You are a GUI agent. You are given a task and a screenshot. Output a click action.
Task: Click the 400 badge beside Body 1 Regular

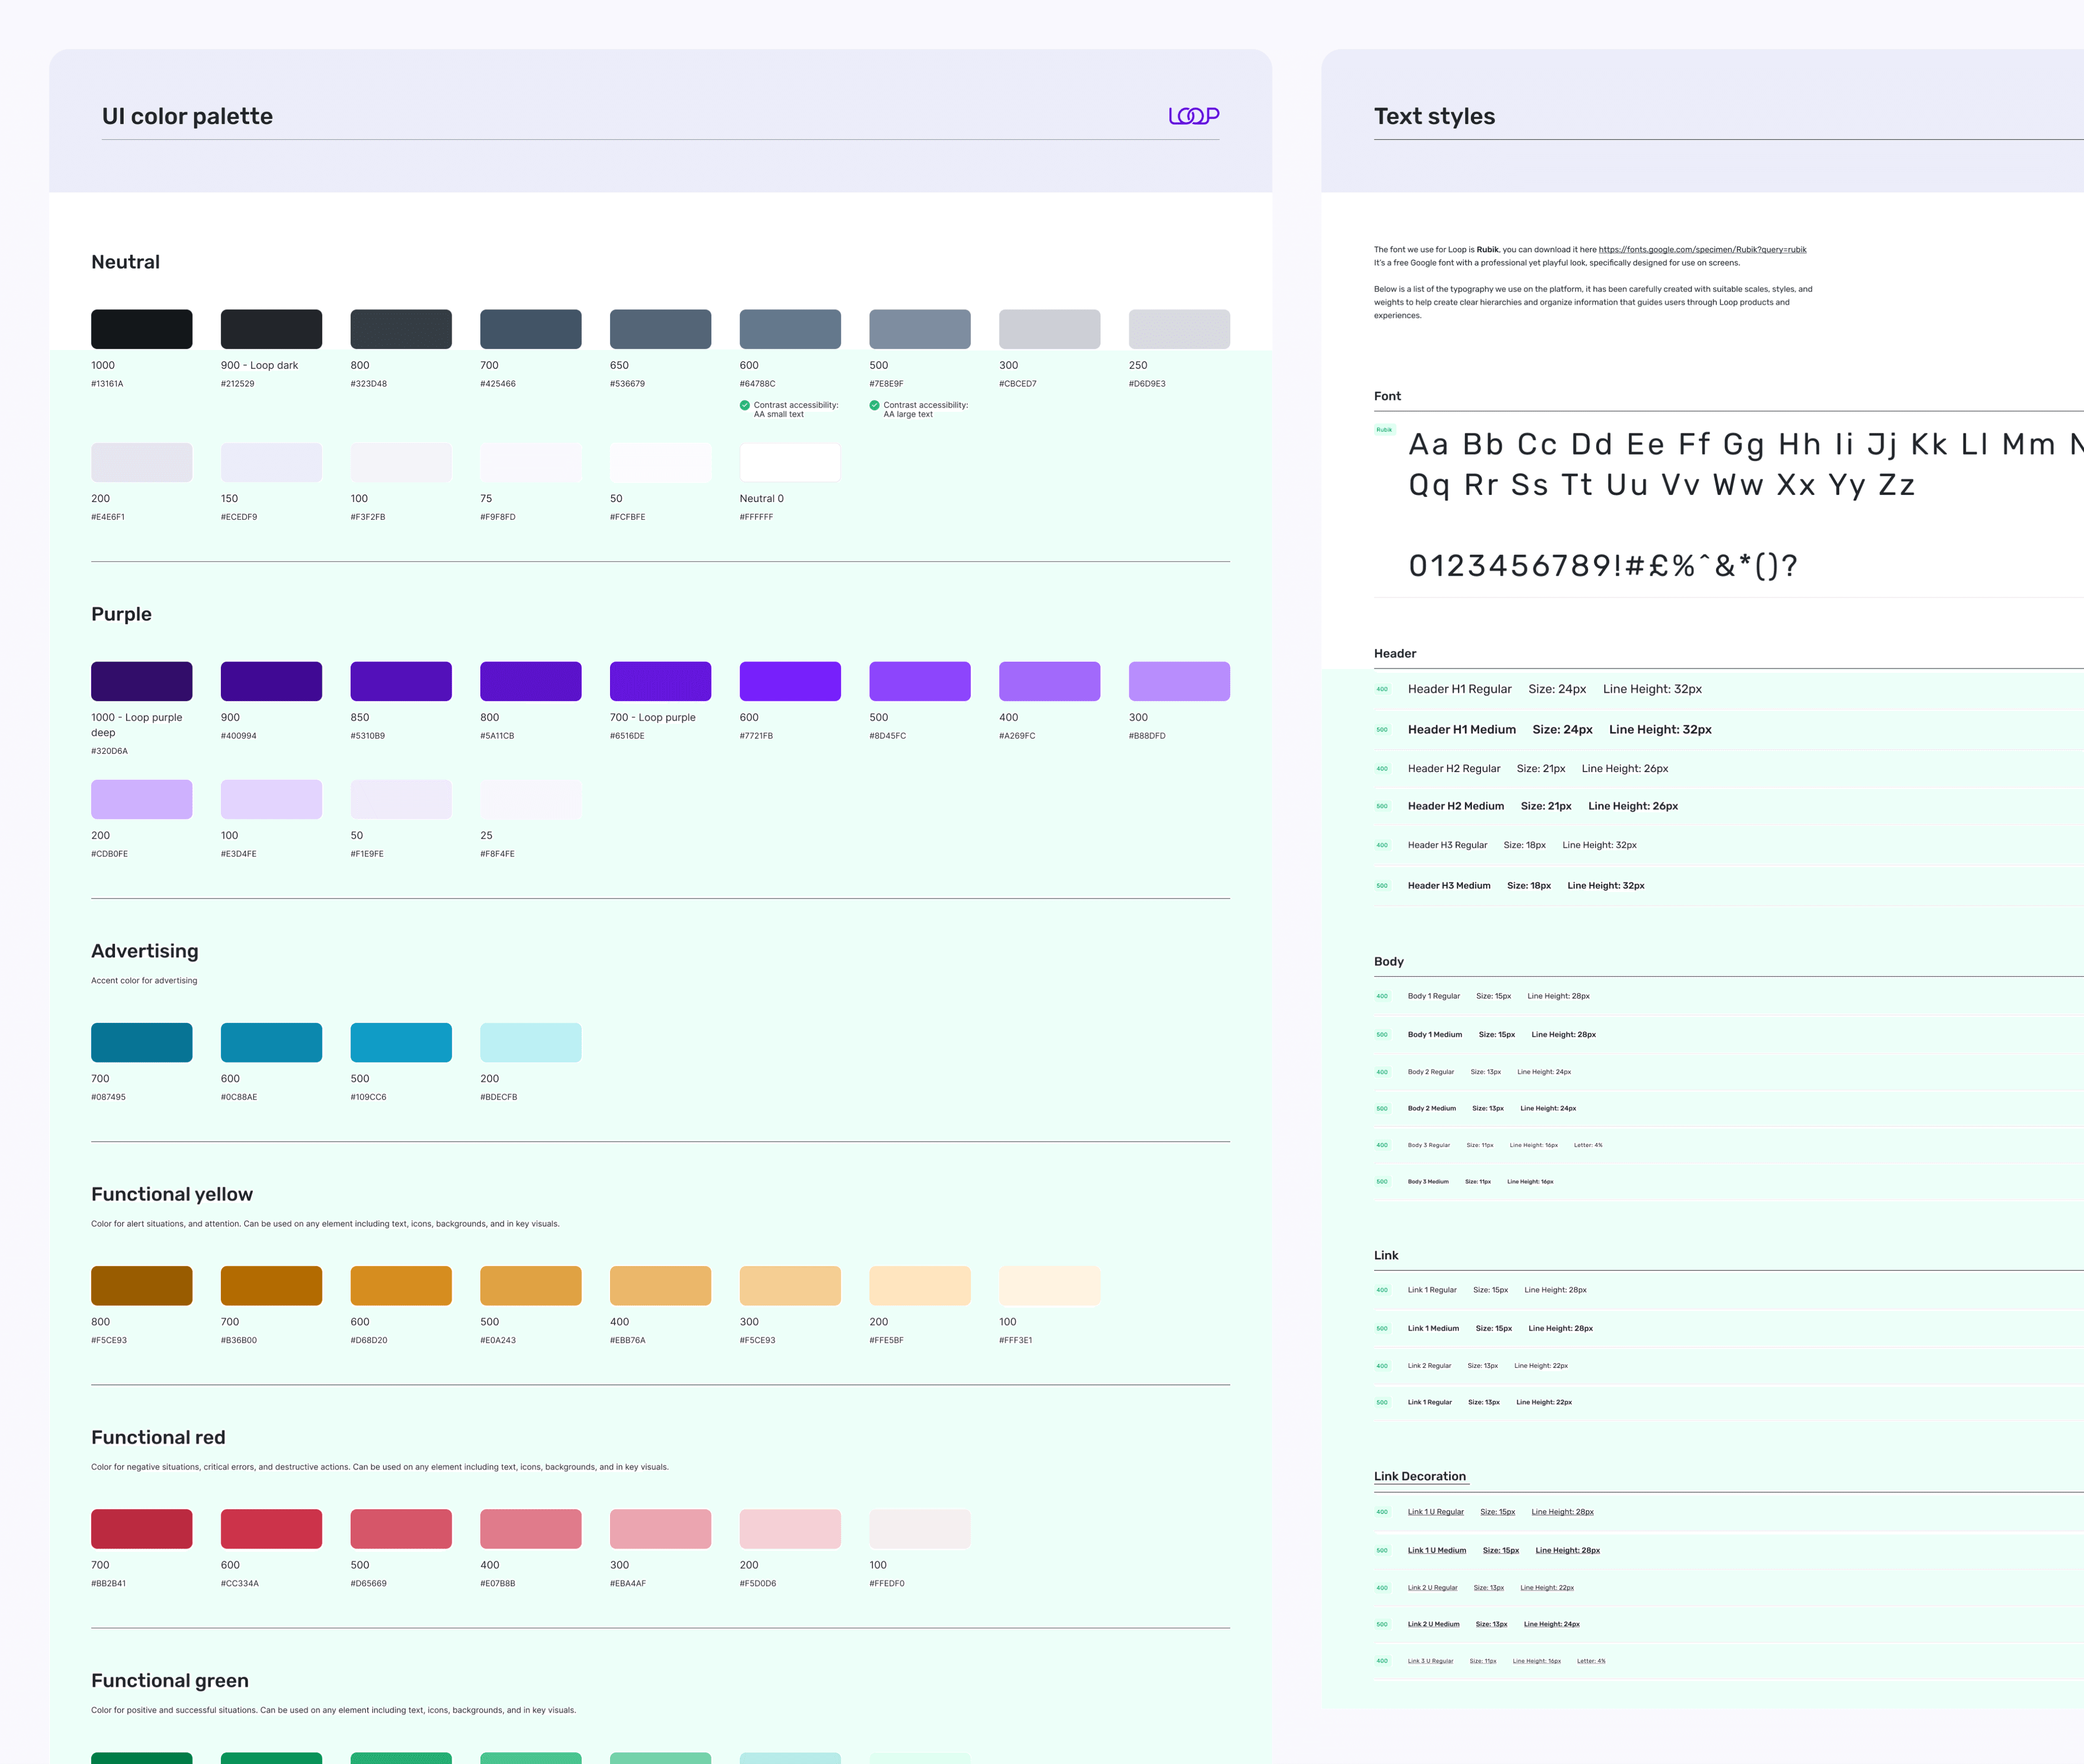pos(1382,996)
